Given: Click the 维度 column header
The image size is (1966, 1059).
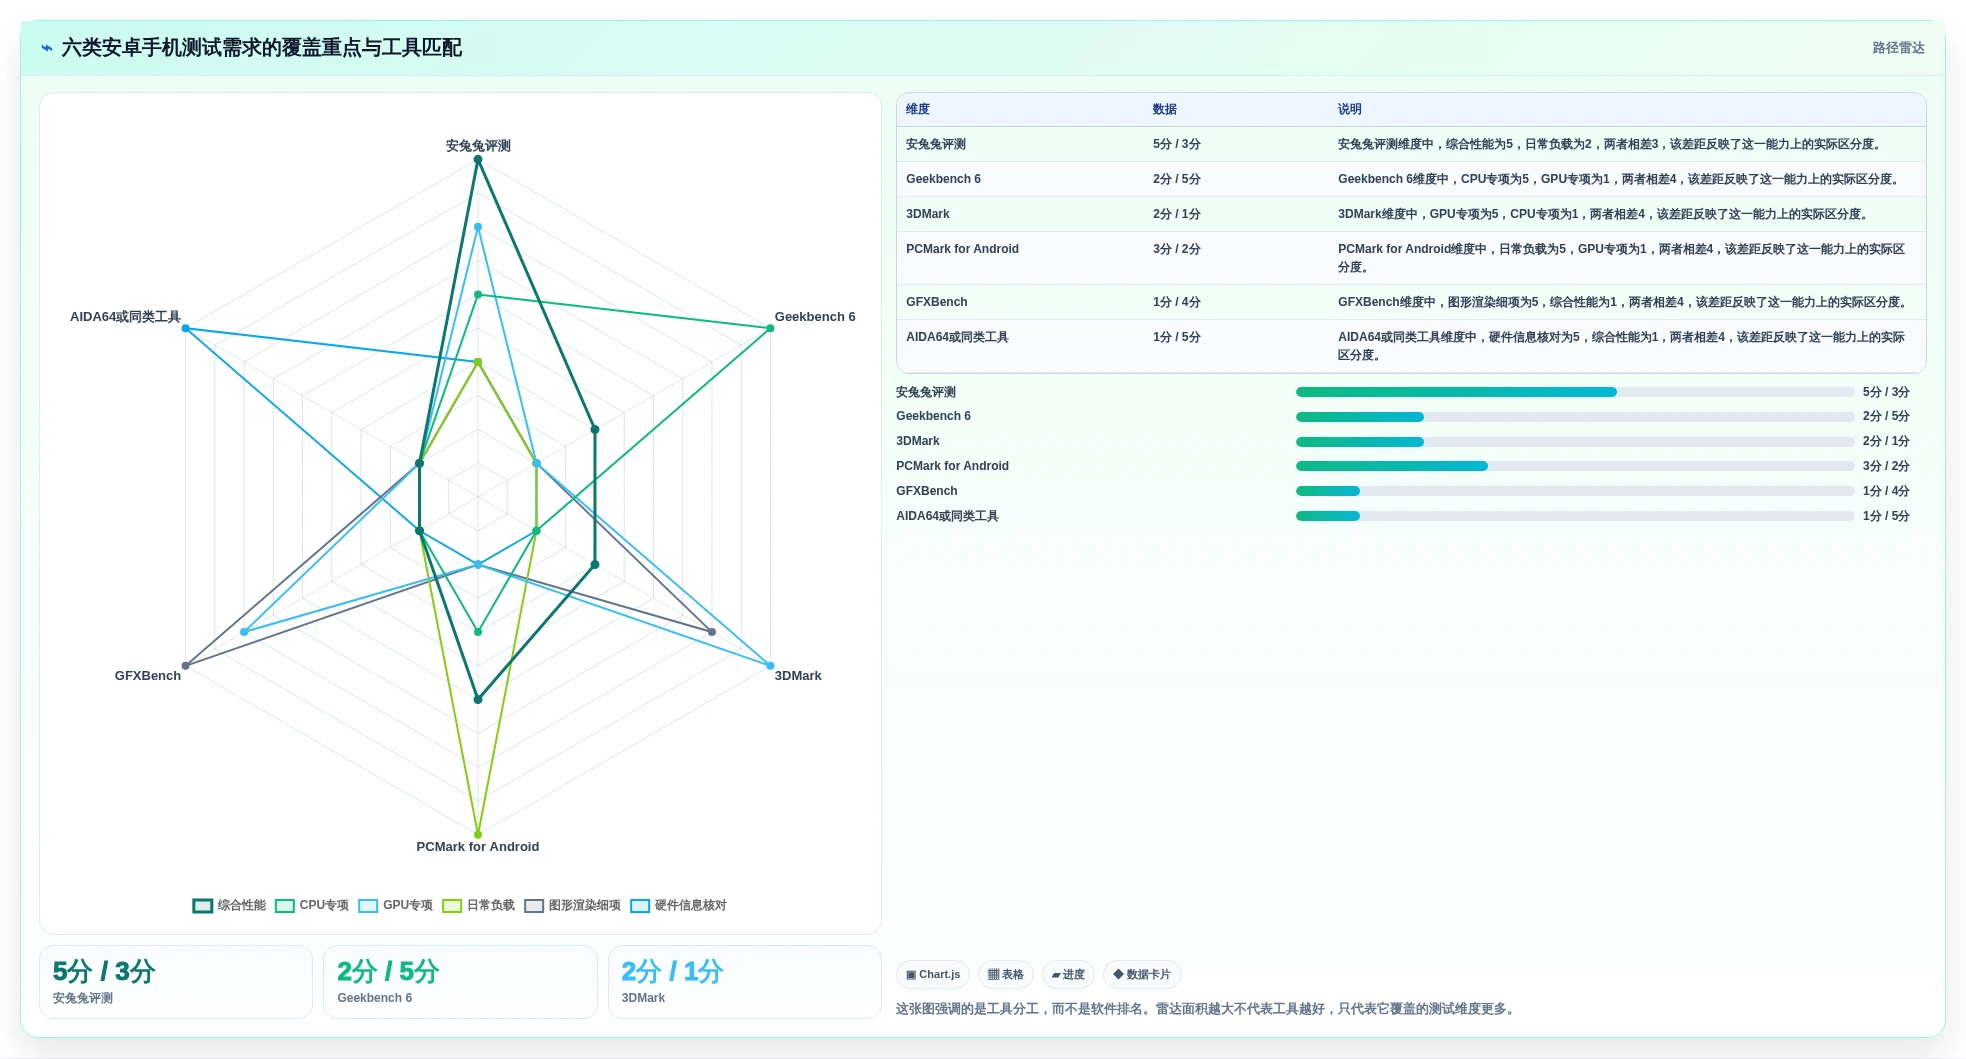Looking at the screenshot, I should (918, 110).
